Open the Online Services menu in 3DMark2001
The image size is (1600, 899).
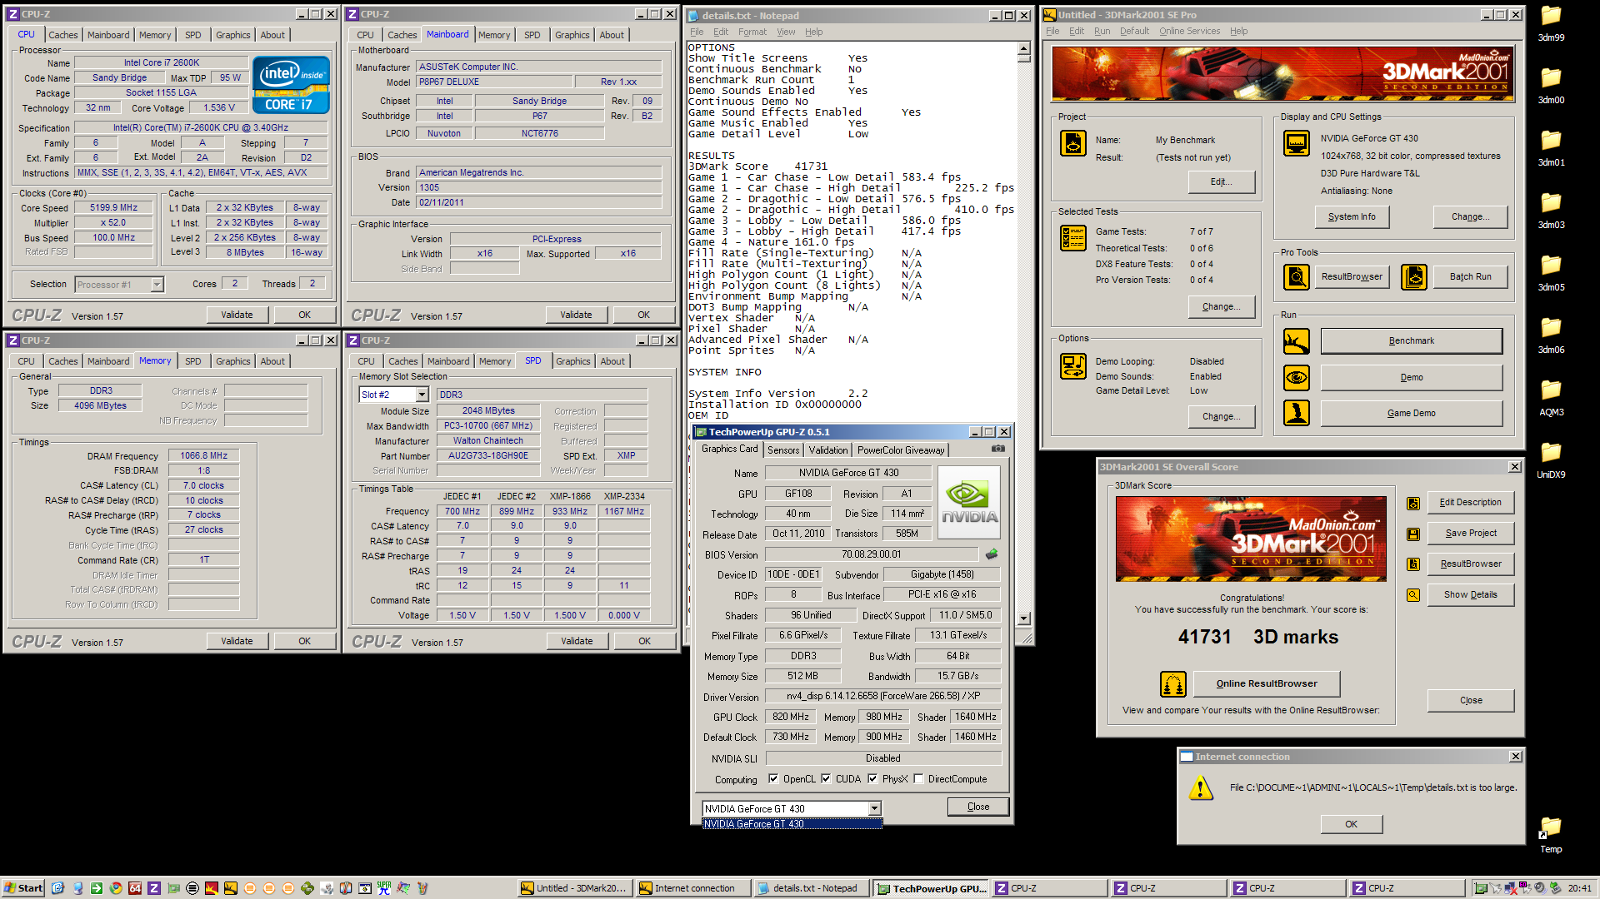1190,31
